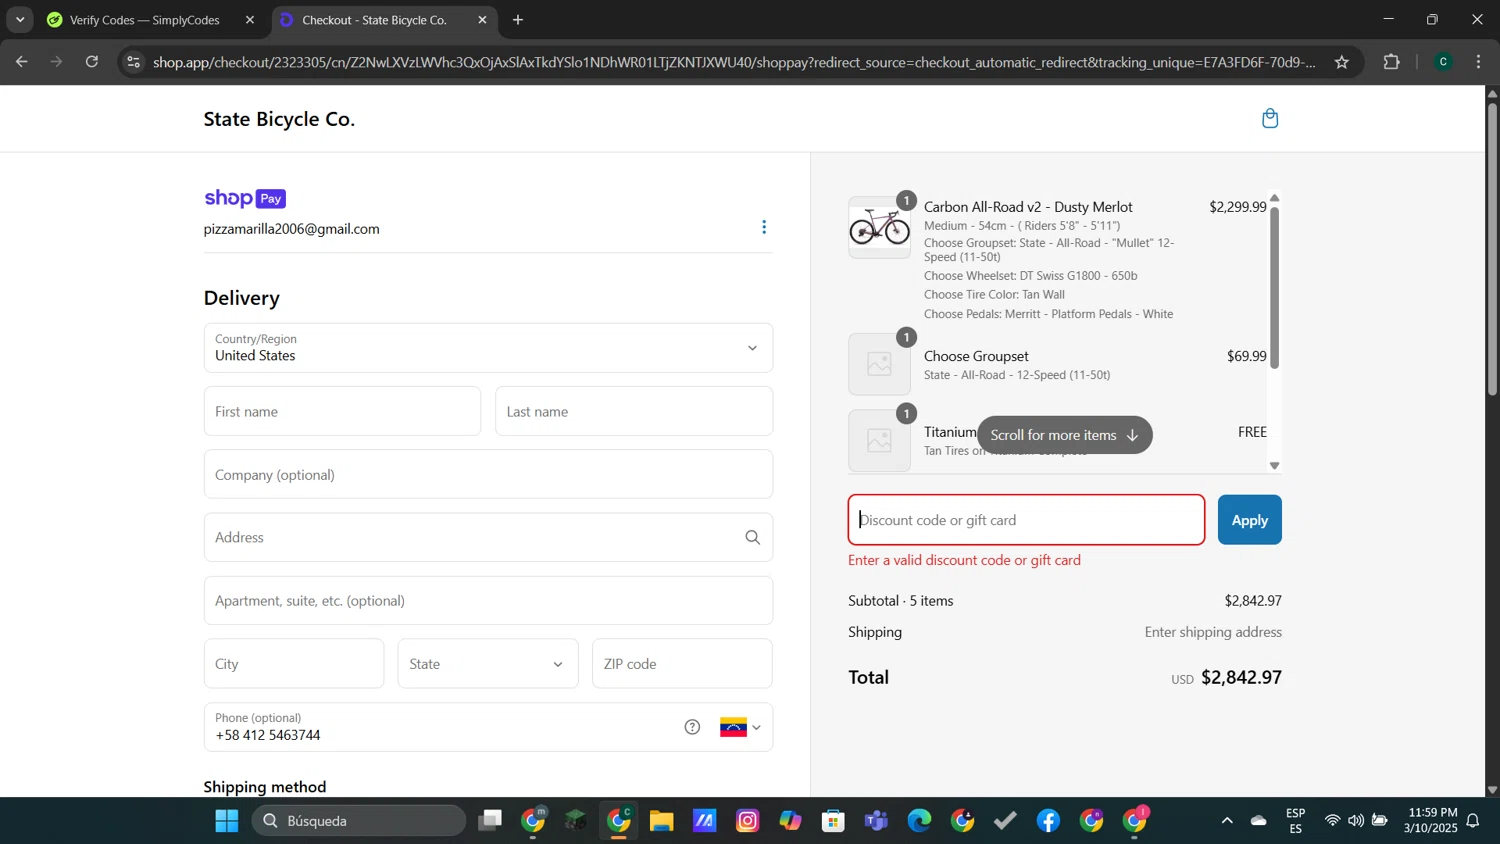Close the Verify Codes — SimplyCodes tab
Viewport: 1500px width, 844px height.
point(250,20)
